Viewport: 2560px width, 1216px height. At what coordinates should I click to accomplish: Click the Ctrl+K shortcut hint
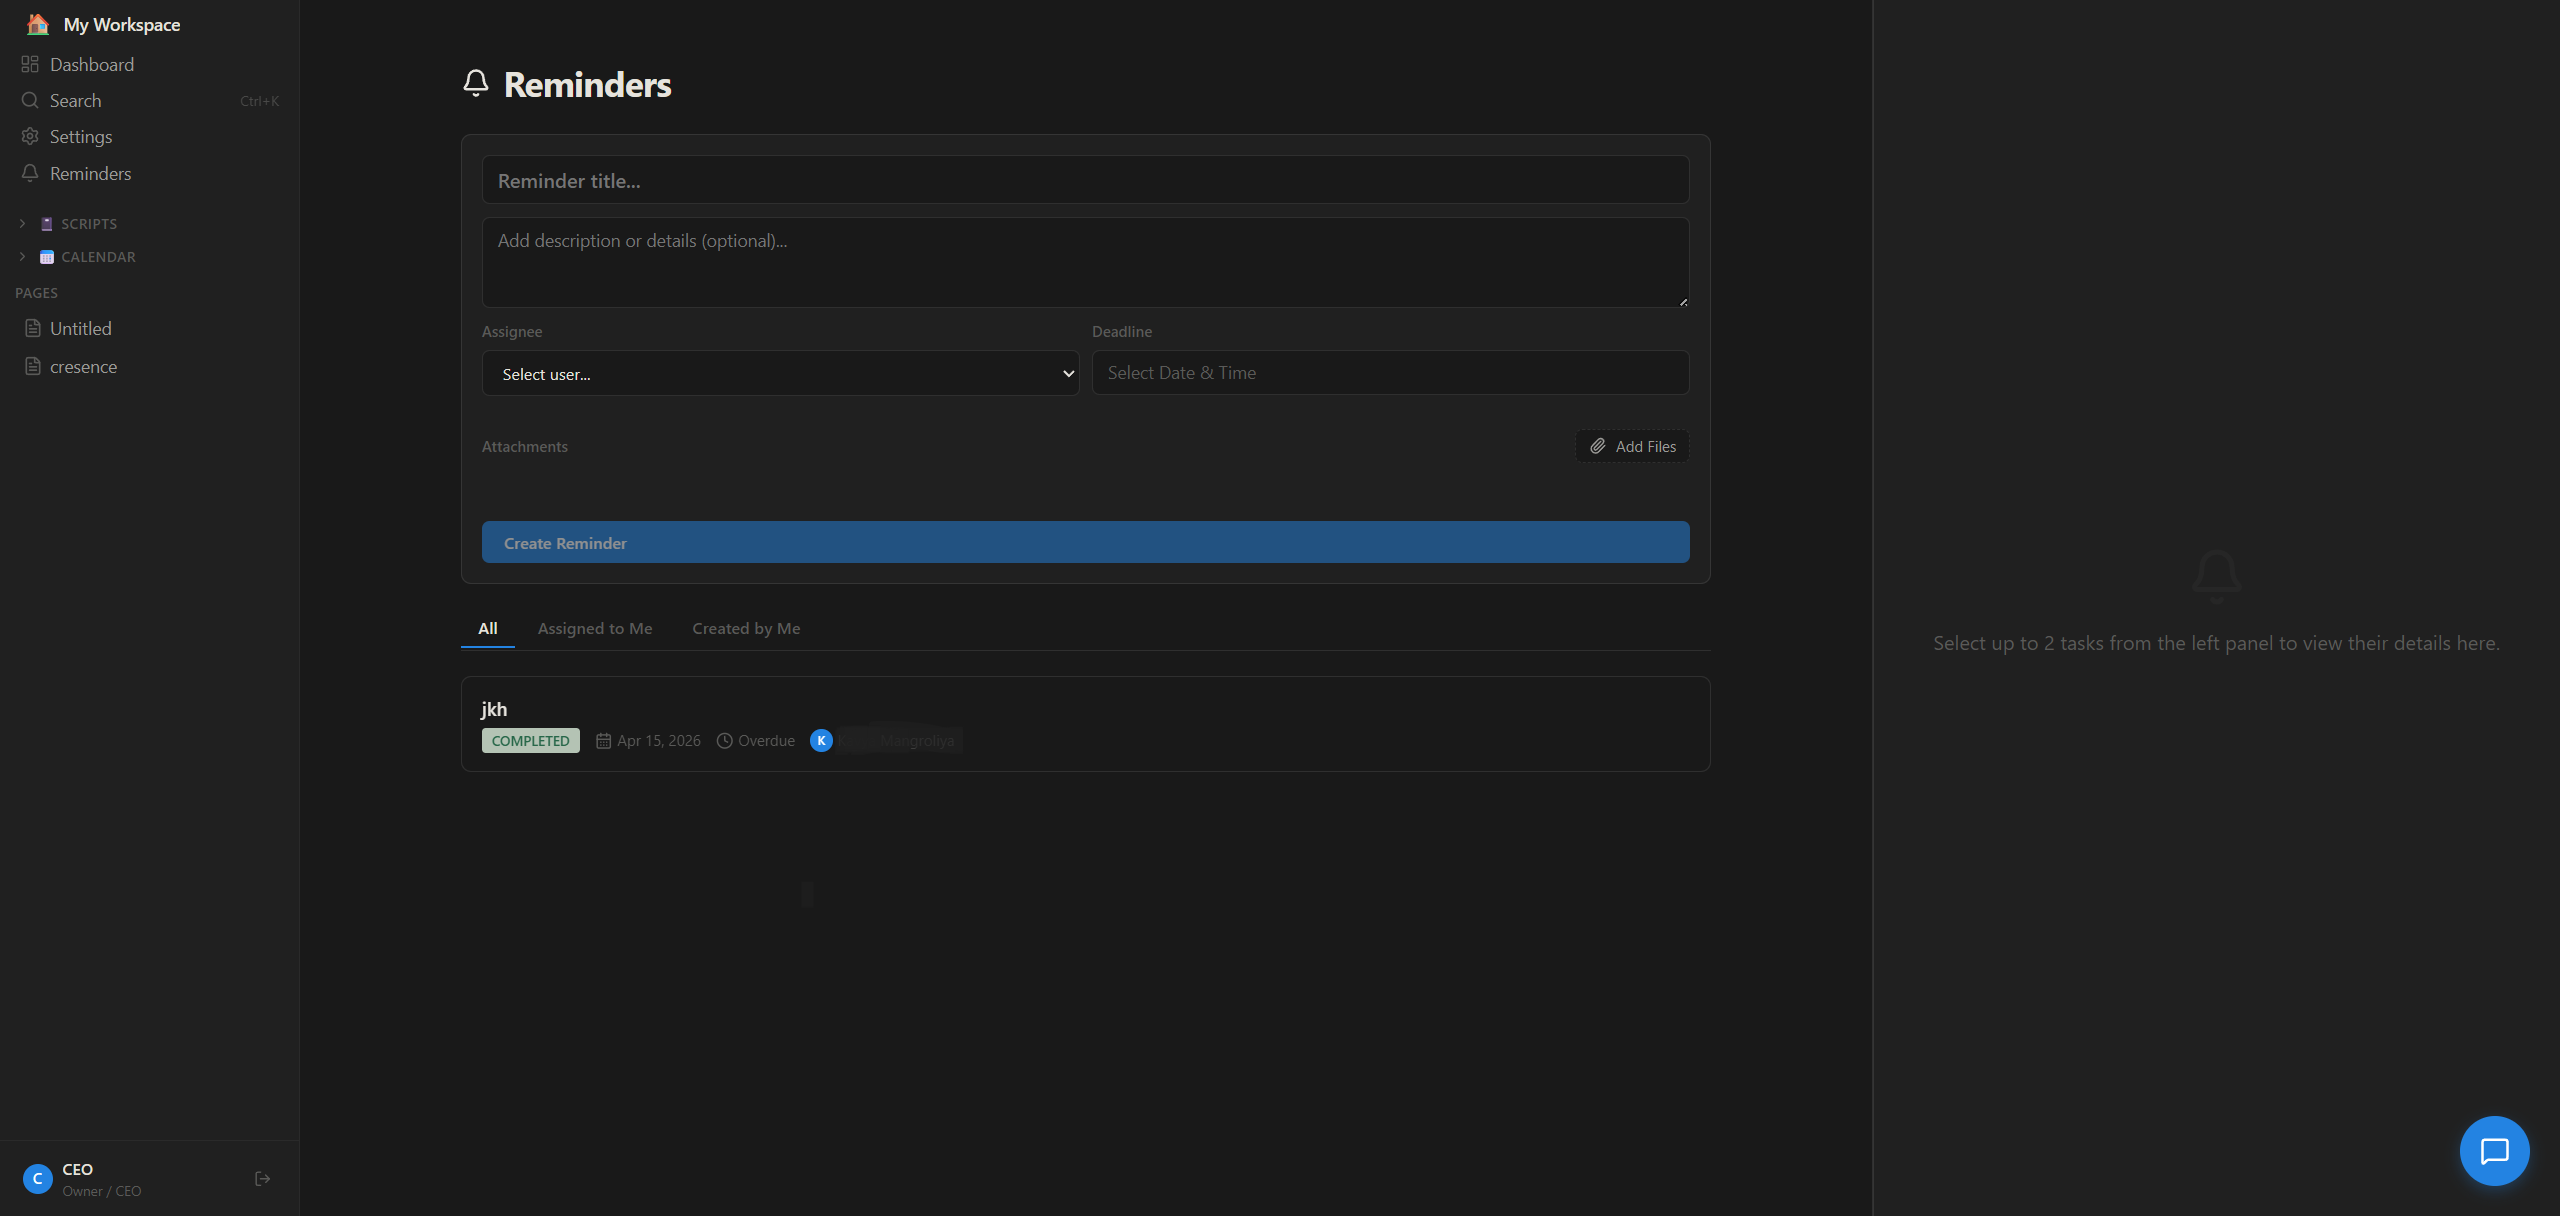[259, 101]
